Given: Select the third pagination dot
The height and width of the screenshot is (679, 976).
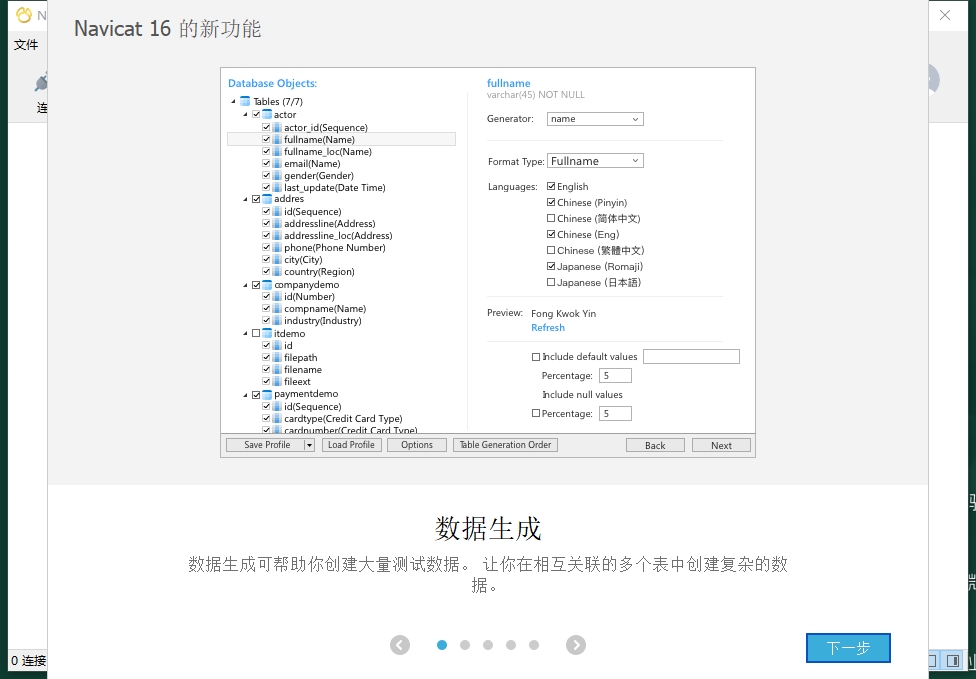Looking at the screenshot, I should pos(488,645).
